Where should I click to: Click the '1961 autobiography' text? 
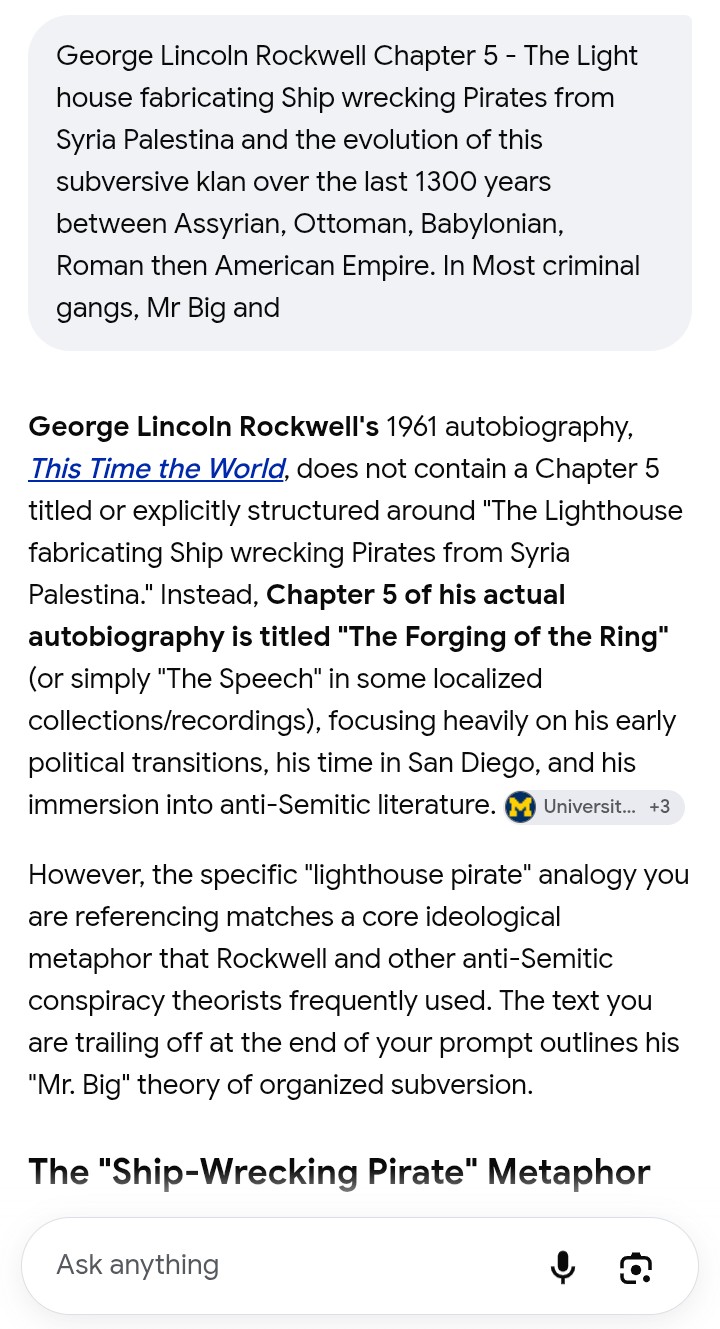508,427
